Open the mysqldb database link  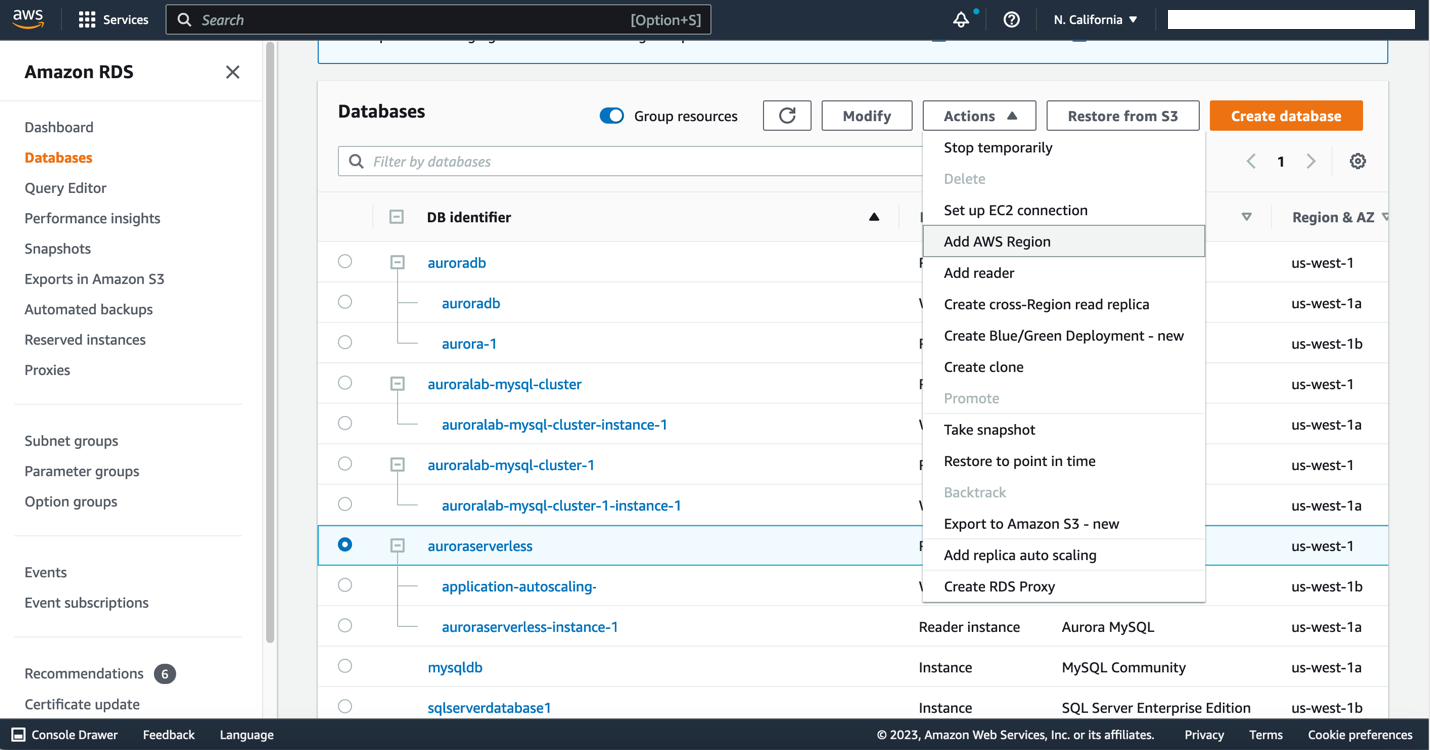(455, 667)
